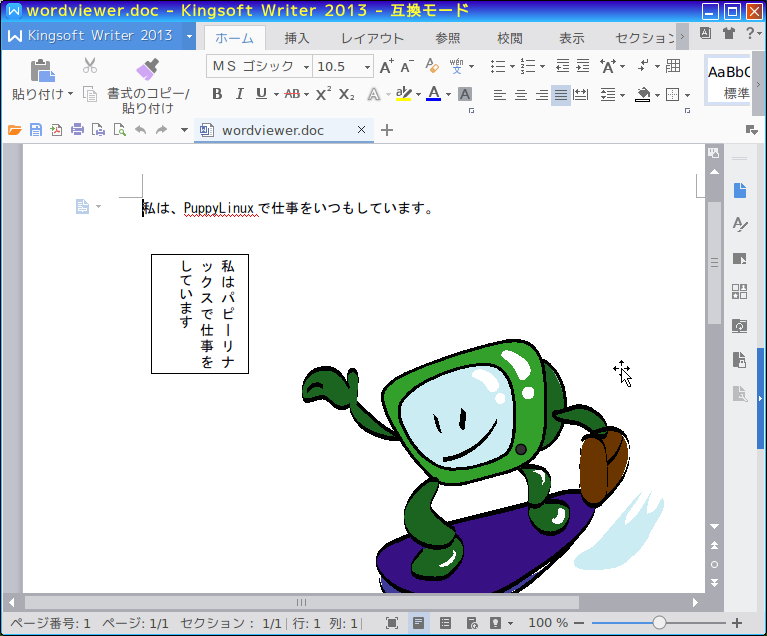This screenshot has height=636, width=767.
Task: Open the 10.5 font size dropdown
Action: tap(367, 67)
